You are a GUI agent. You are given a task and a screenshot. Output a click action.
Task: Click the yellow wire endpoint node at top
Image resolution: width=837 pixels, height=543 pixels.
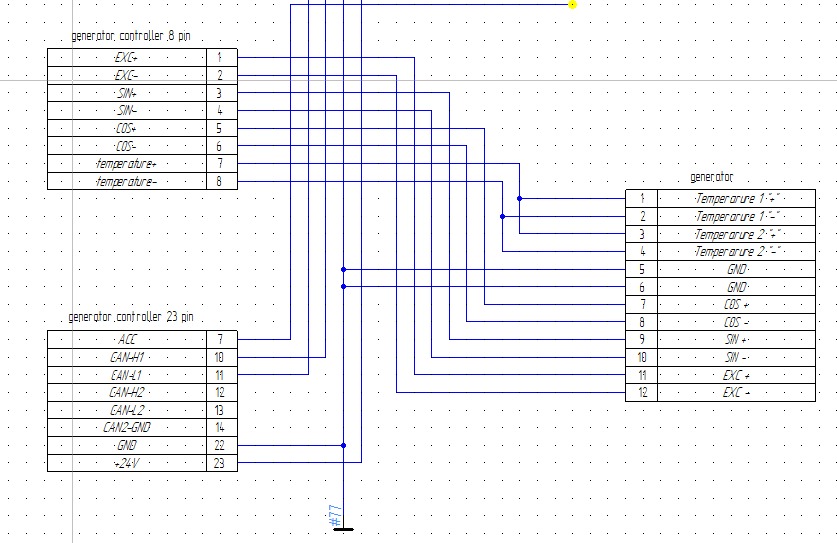(x=573, y=4)
